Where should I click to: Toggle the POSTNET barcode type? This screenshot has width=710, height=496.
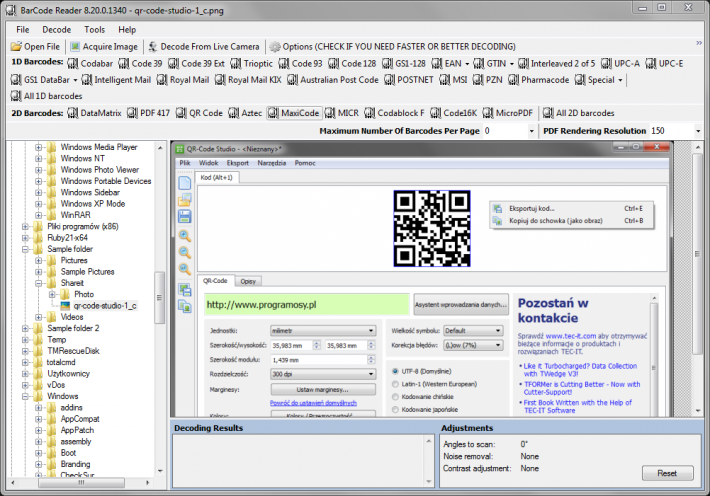409,80
